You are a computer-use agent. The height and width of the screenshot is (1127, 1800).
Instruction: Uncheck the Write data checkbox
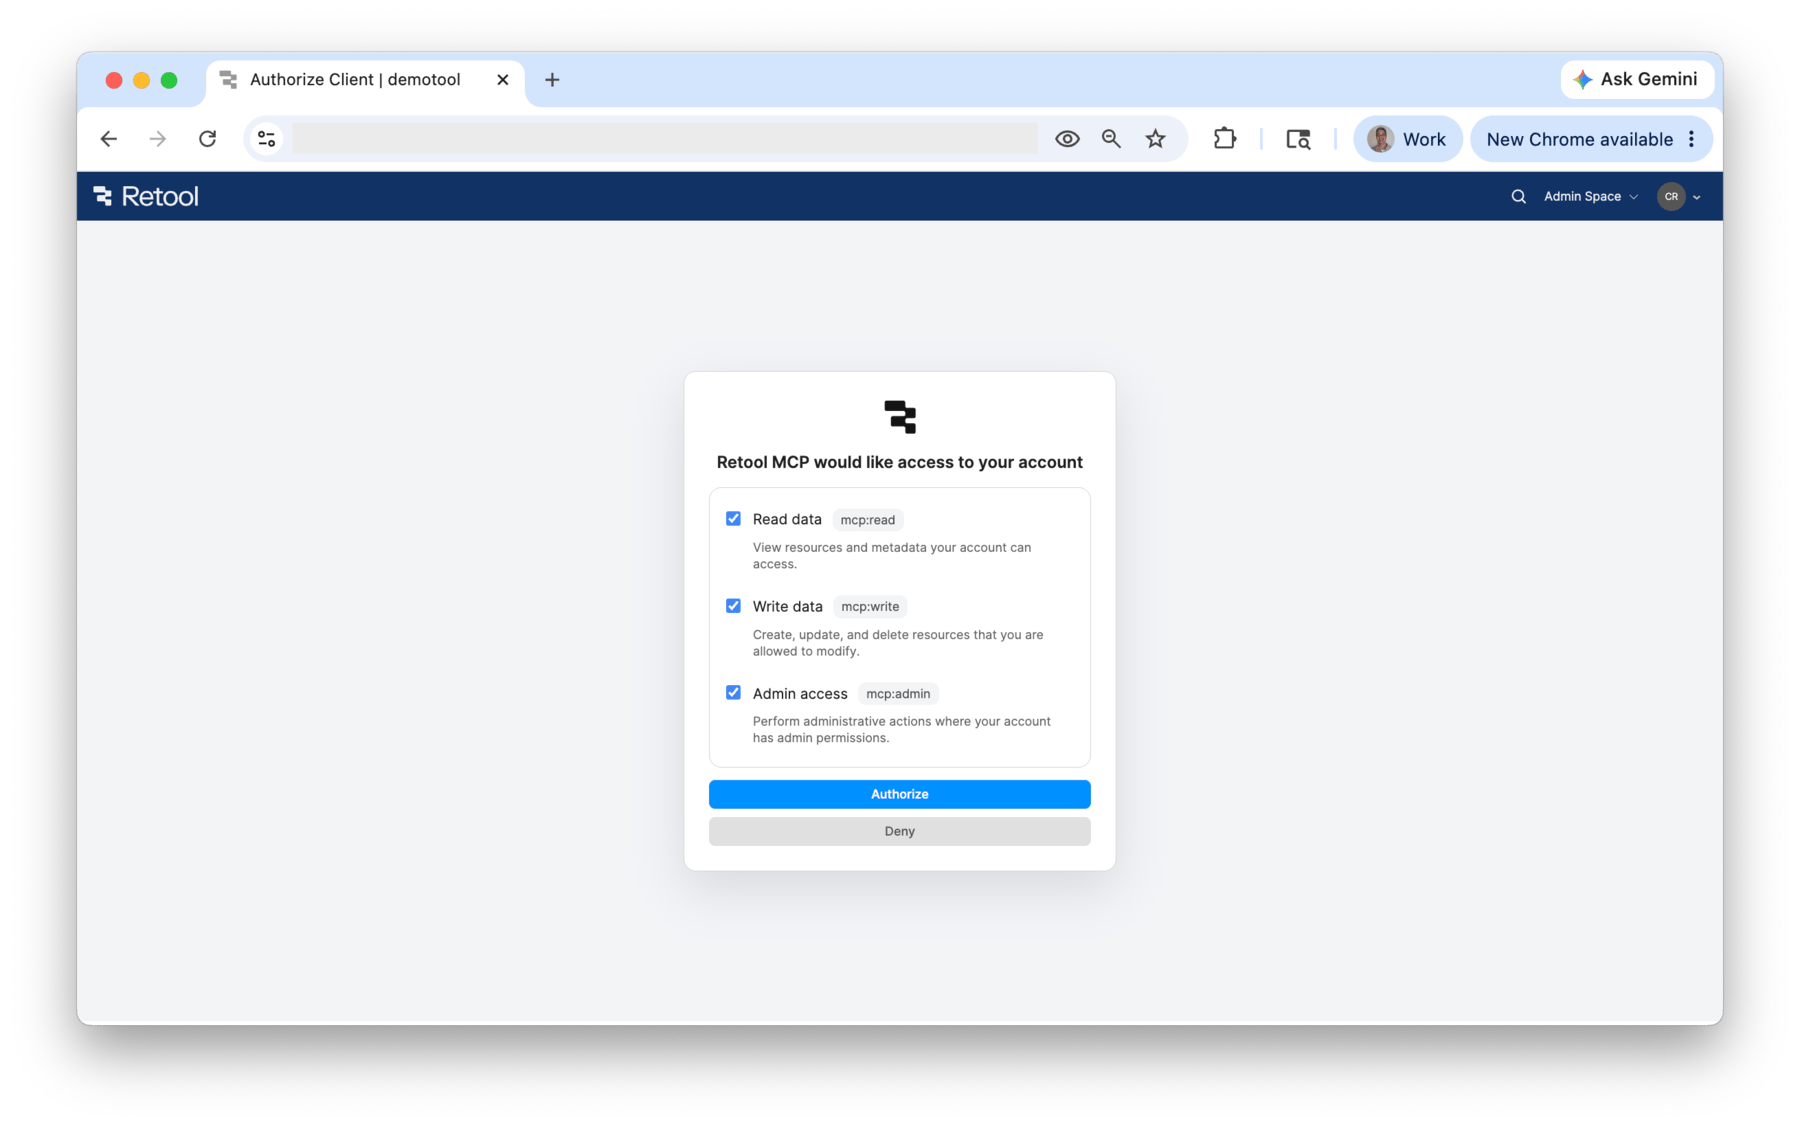[733, 606]
